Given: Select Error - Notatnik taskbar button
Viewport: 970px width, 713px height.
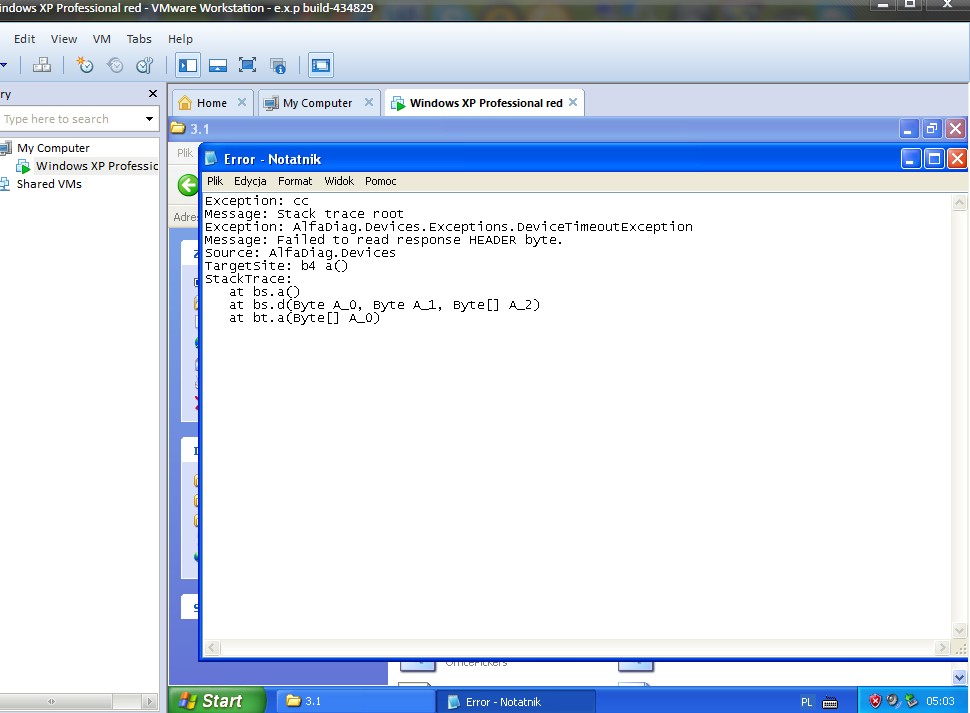Looking at the screenshot, I should 516,701.
